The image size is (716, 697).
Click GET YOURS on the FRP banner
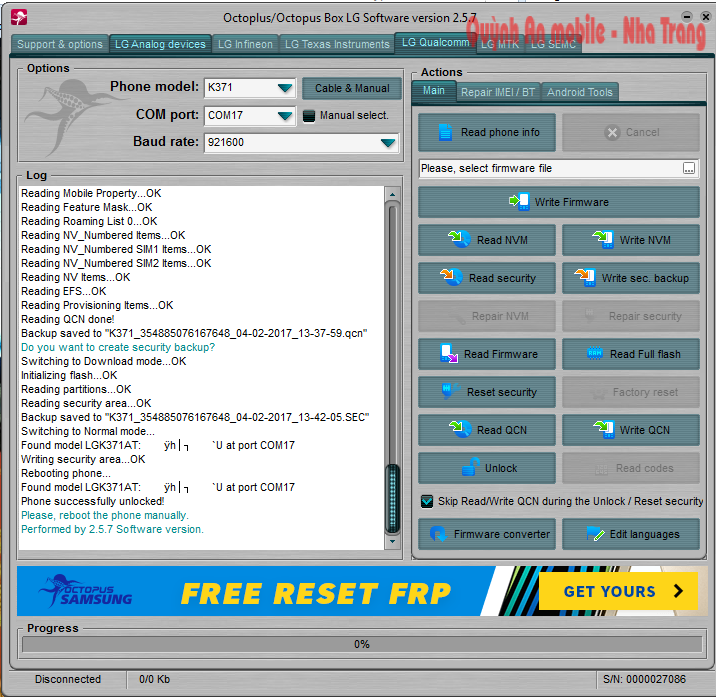coord(618,591)
